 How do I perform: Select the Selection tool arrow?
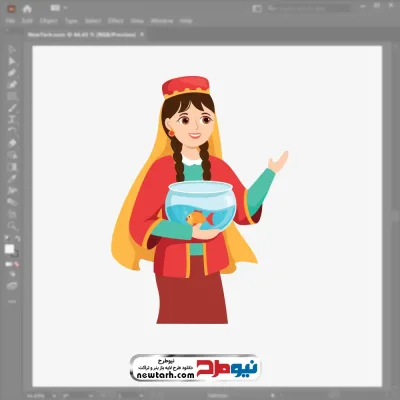point(12,49)
